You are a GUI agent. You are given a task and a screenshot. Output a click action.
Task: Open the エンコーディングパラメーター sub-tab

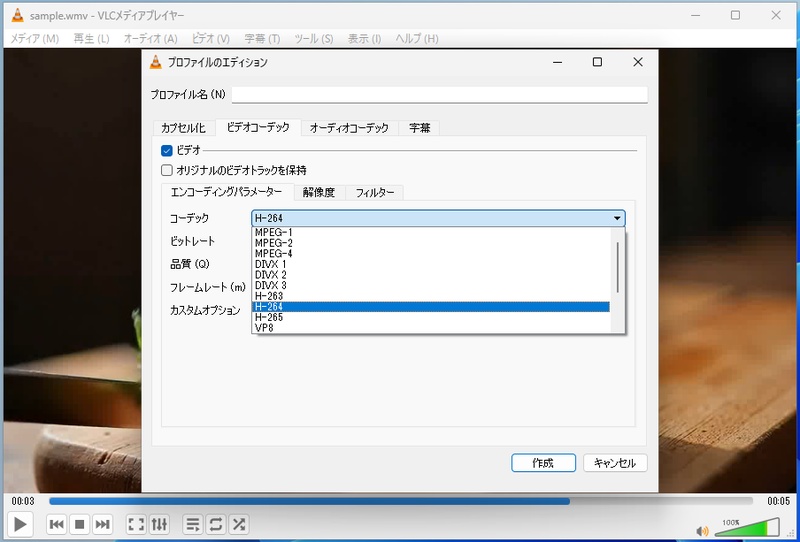227,192
